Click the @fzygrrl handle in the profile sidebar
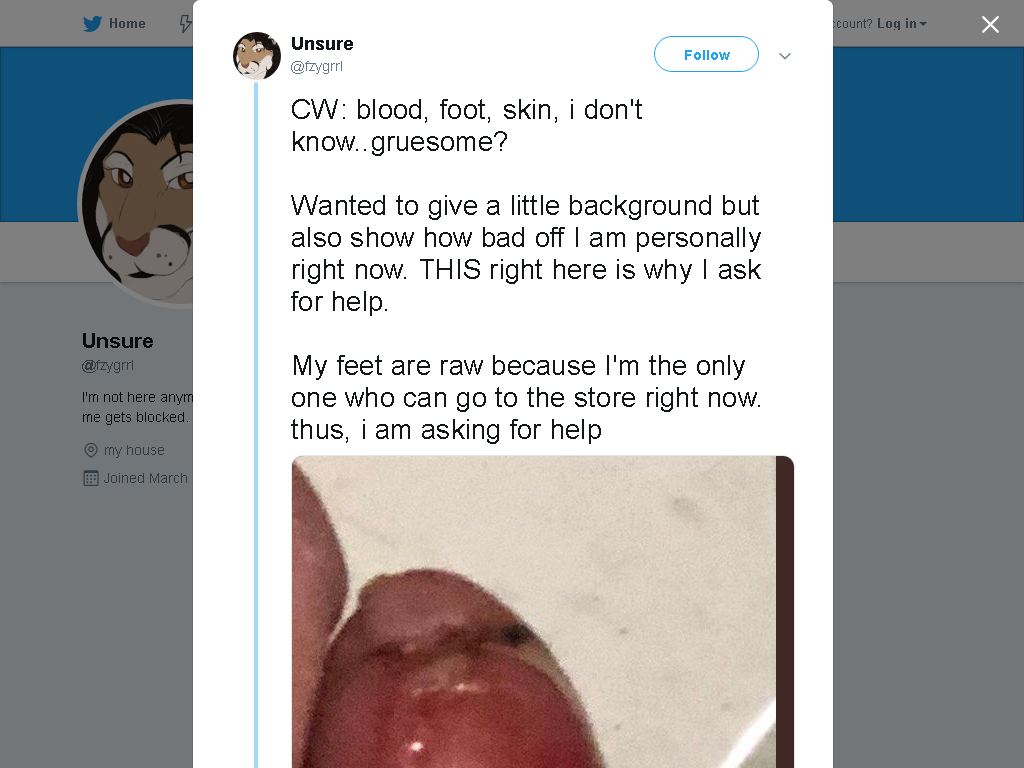 coord(108,366)
